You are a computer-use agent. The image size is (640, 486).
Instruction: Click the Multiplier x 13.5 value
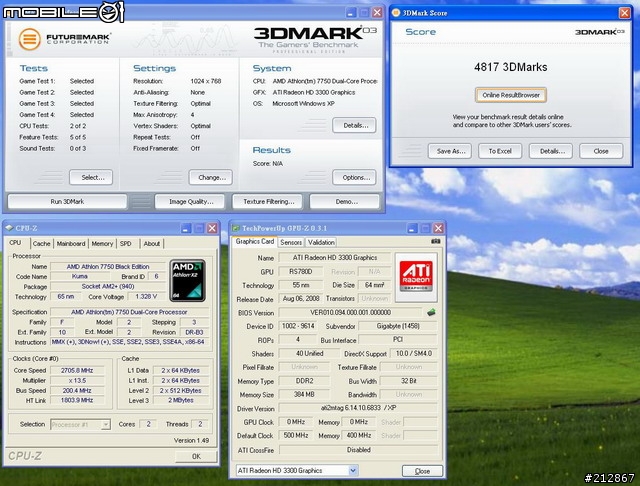[77, 380]
